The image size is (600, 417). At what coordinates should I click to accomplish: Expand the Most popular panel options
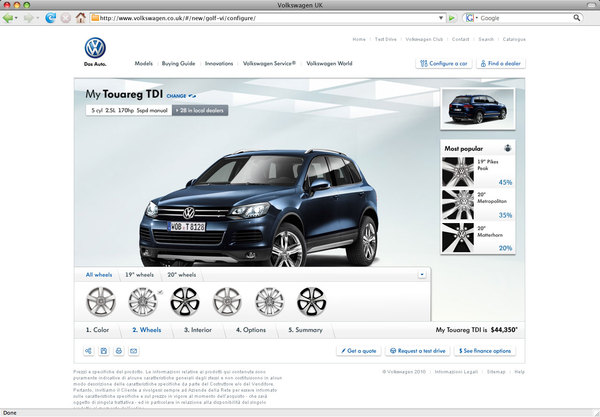click(507, 148)
